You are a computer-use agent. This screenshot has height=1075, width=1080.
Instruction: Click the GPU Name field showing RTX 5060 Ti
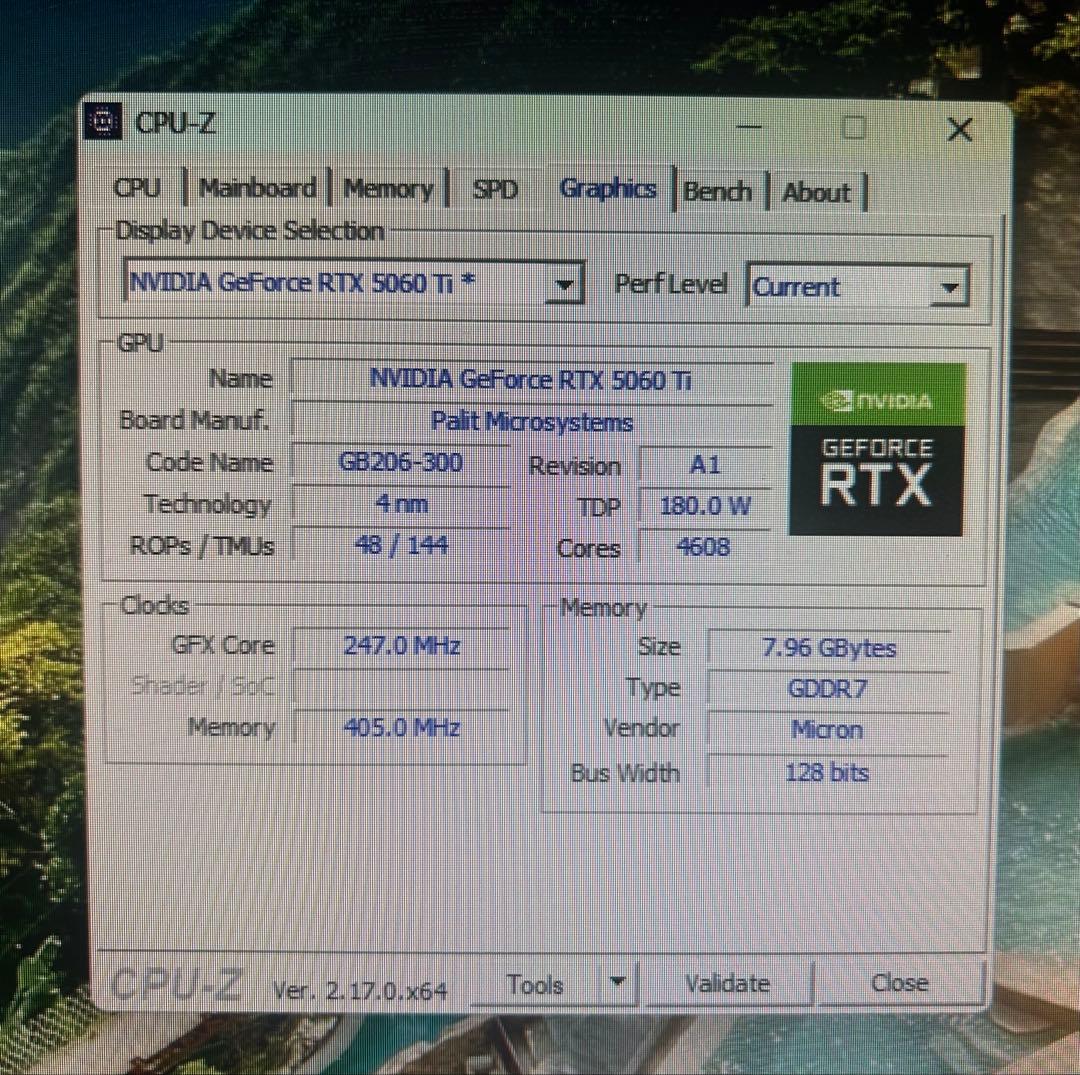click(531, 379)
